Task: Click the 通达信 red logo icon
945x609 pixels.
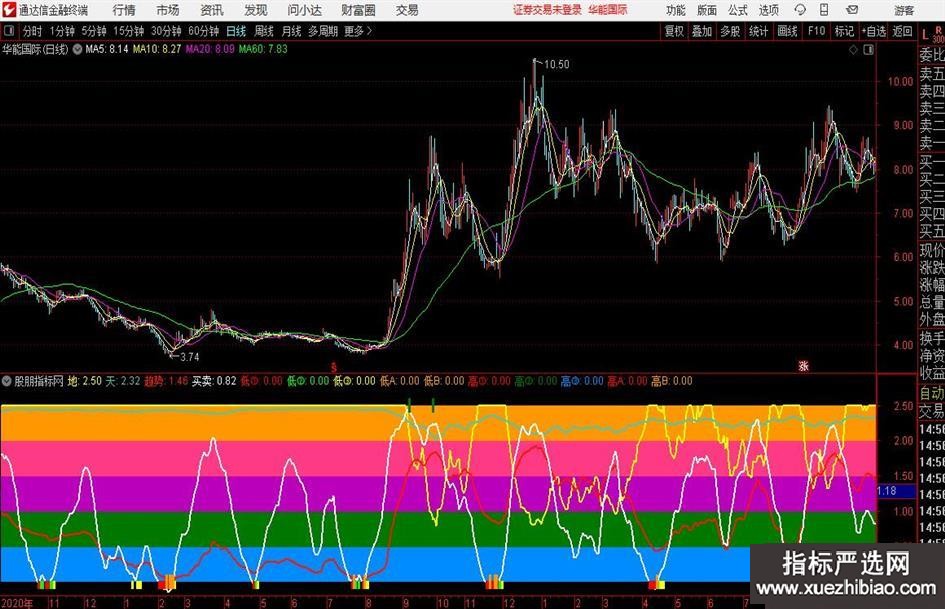Action: 9,10
